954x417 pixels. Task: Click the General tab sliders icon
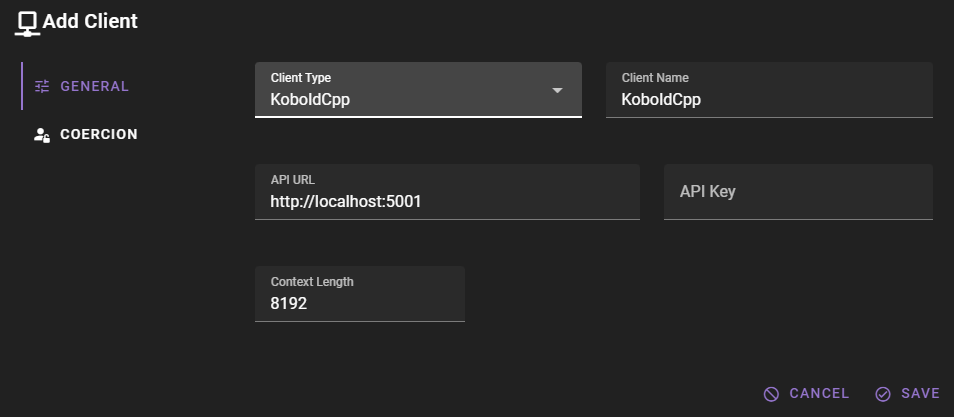pyautogui.click(x=42, y=86)
